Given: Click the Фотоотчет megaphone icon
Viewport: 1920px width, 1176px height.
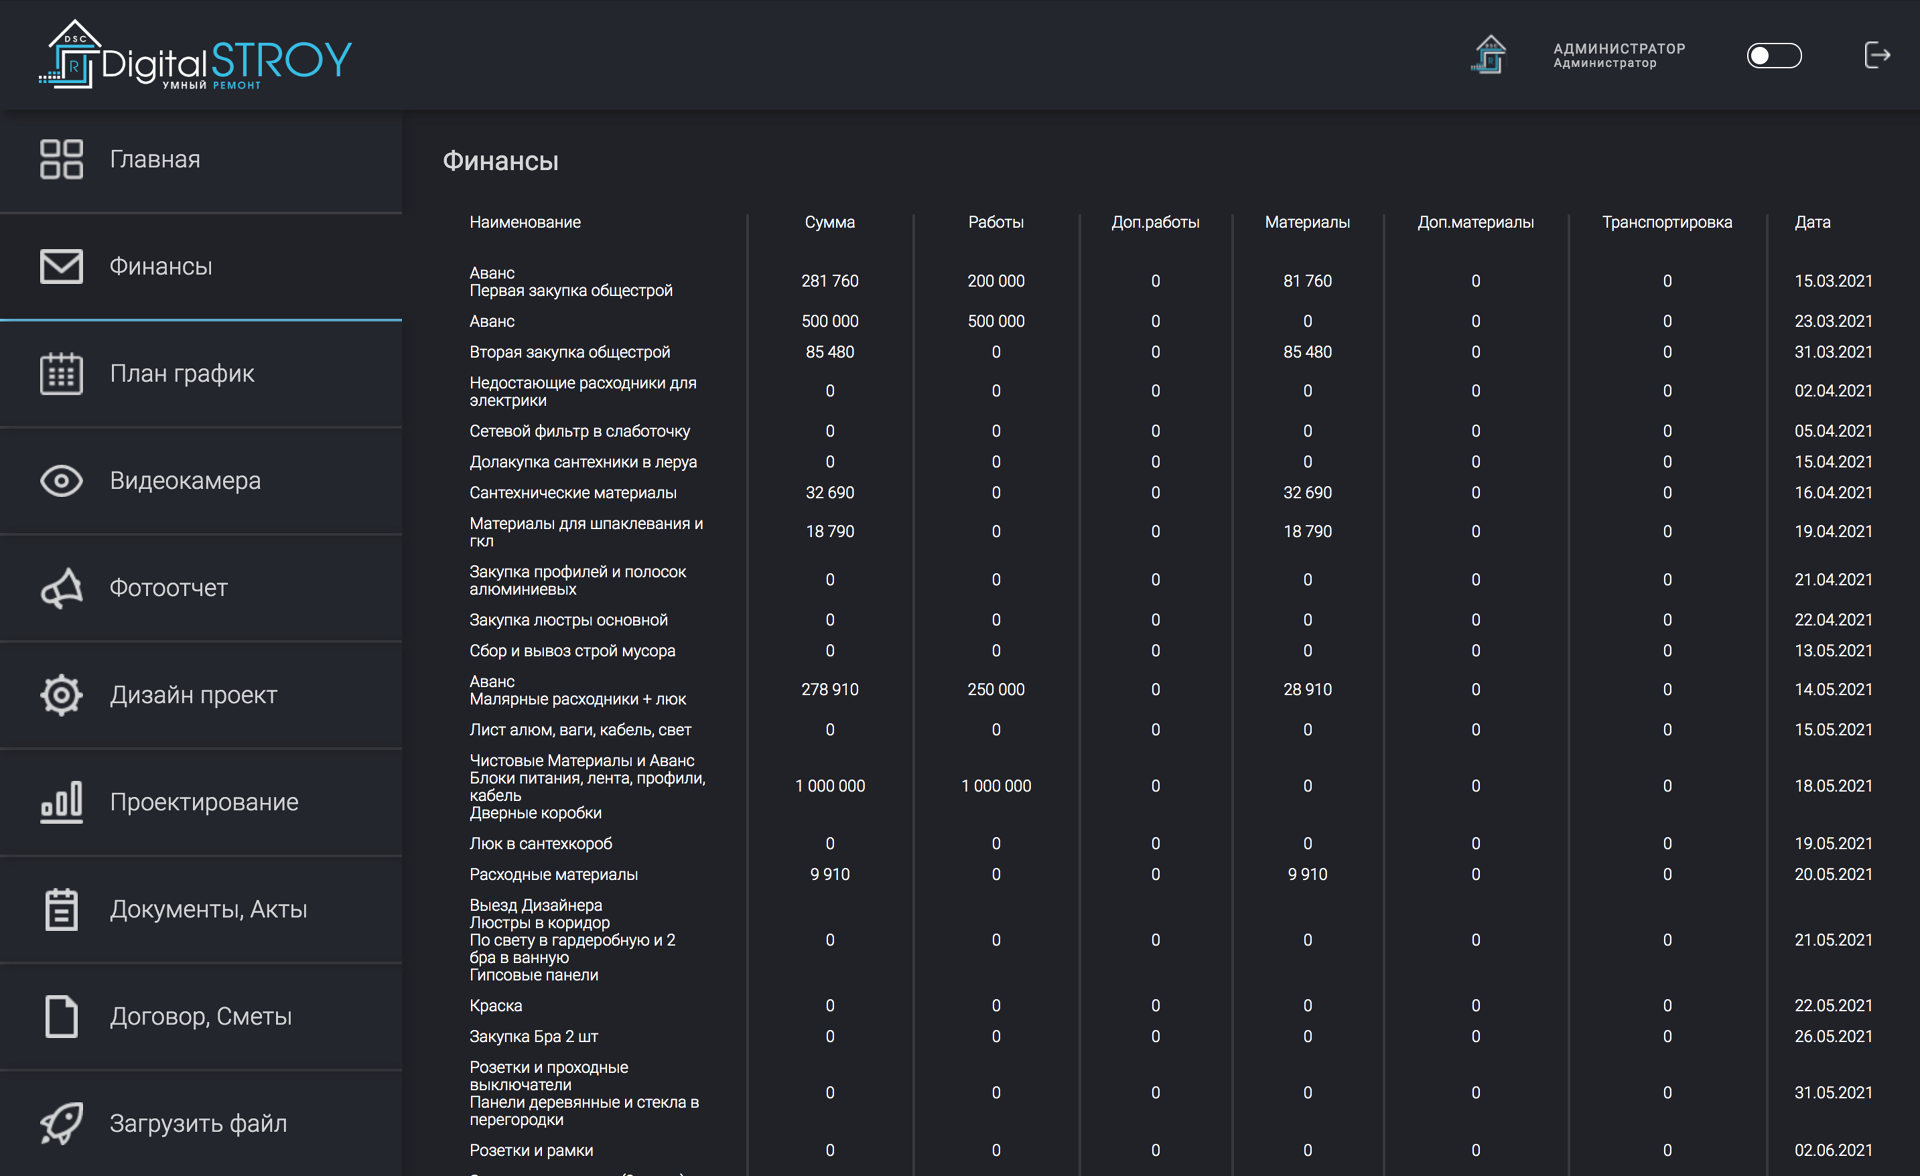Looking at the screenshot, I should coord(61,588).
